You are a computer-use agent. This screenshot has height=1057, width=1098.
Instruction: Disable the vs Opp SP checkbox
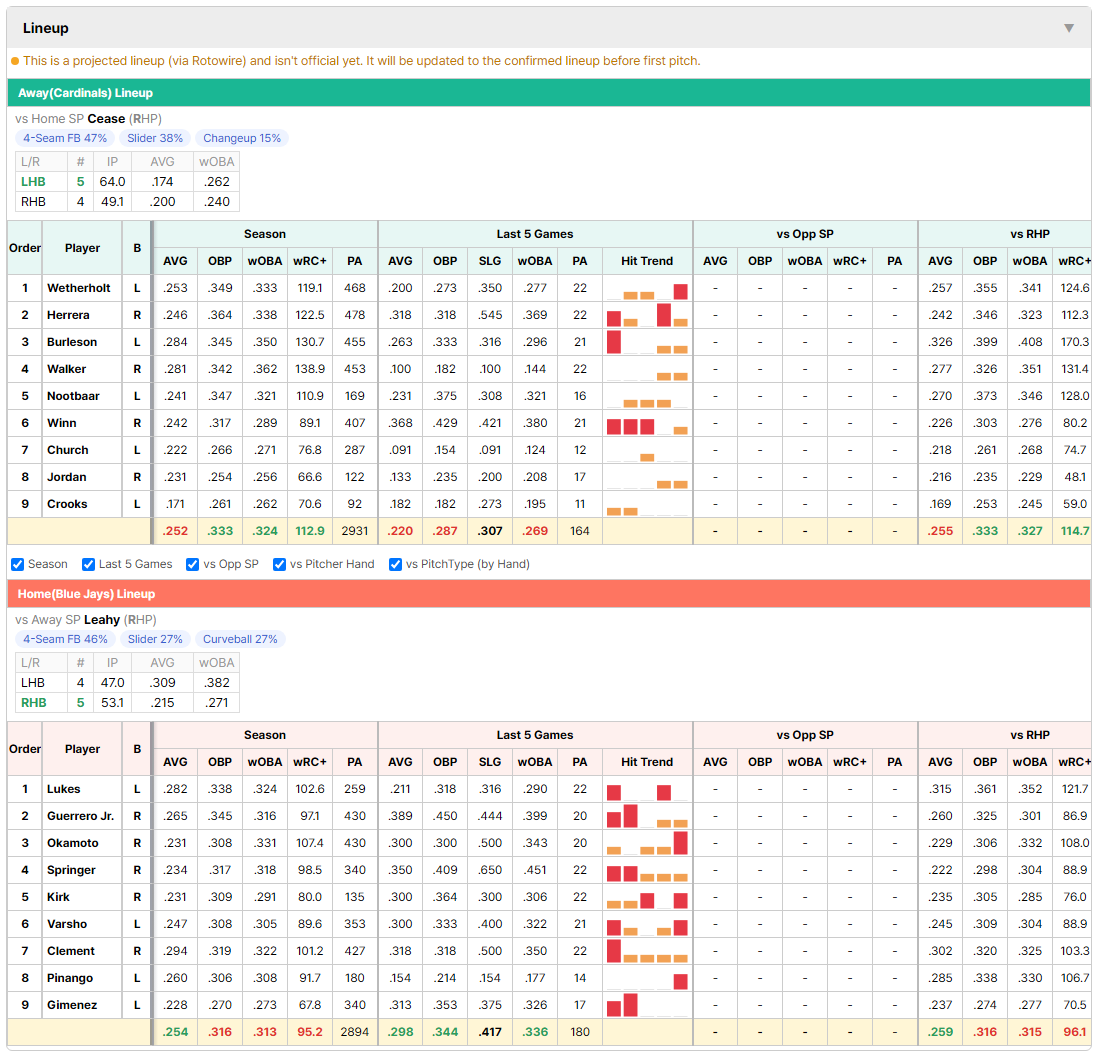193,564
